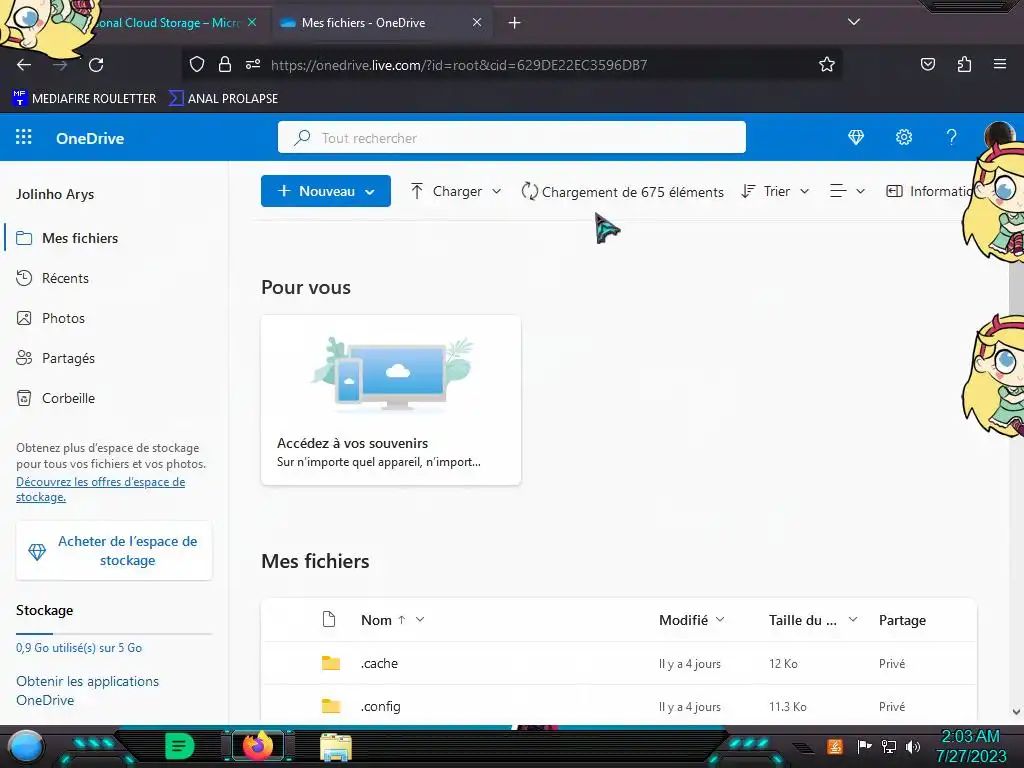Expand the Nouveau button dropdown
Image resolution: width=1024 pixels, height=768 pixels.
click(x=370, y=191)
